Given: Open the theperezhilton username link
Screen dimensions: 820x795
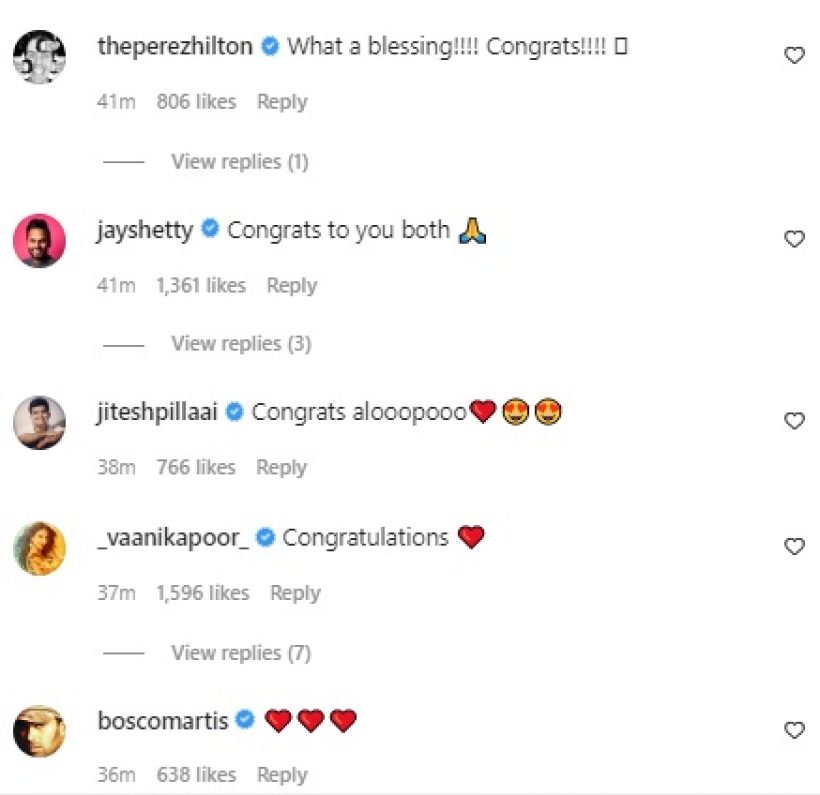Looking at the screenshot, I should (175, 47).
